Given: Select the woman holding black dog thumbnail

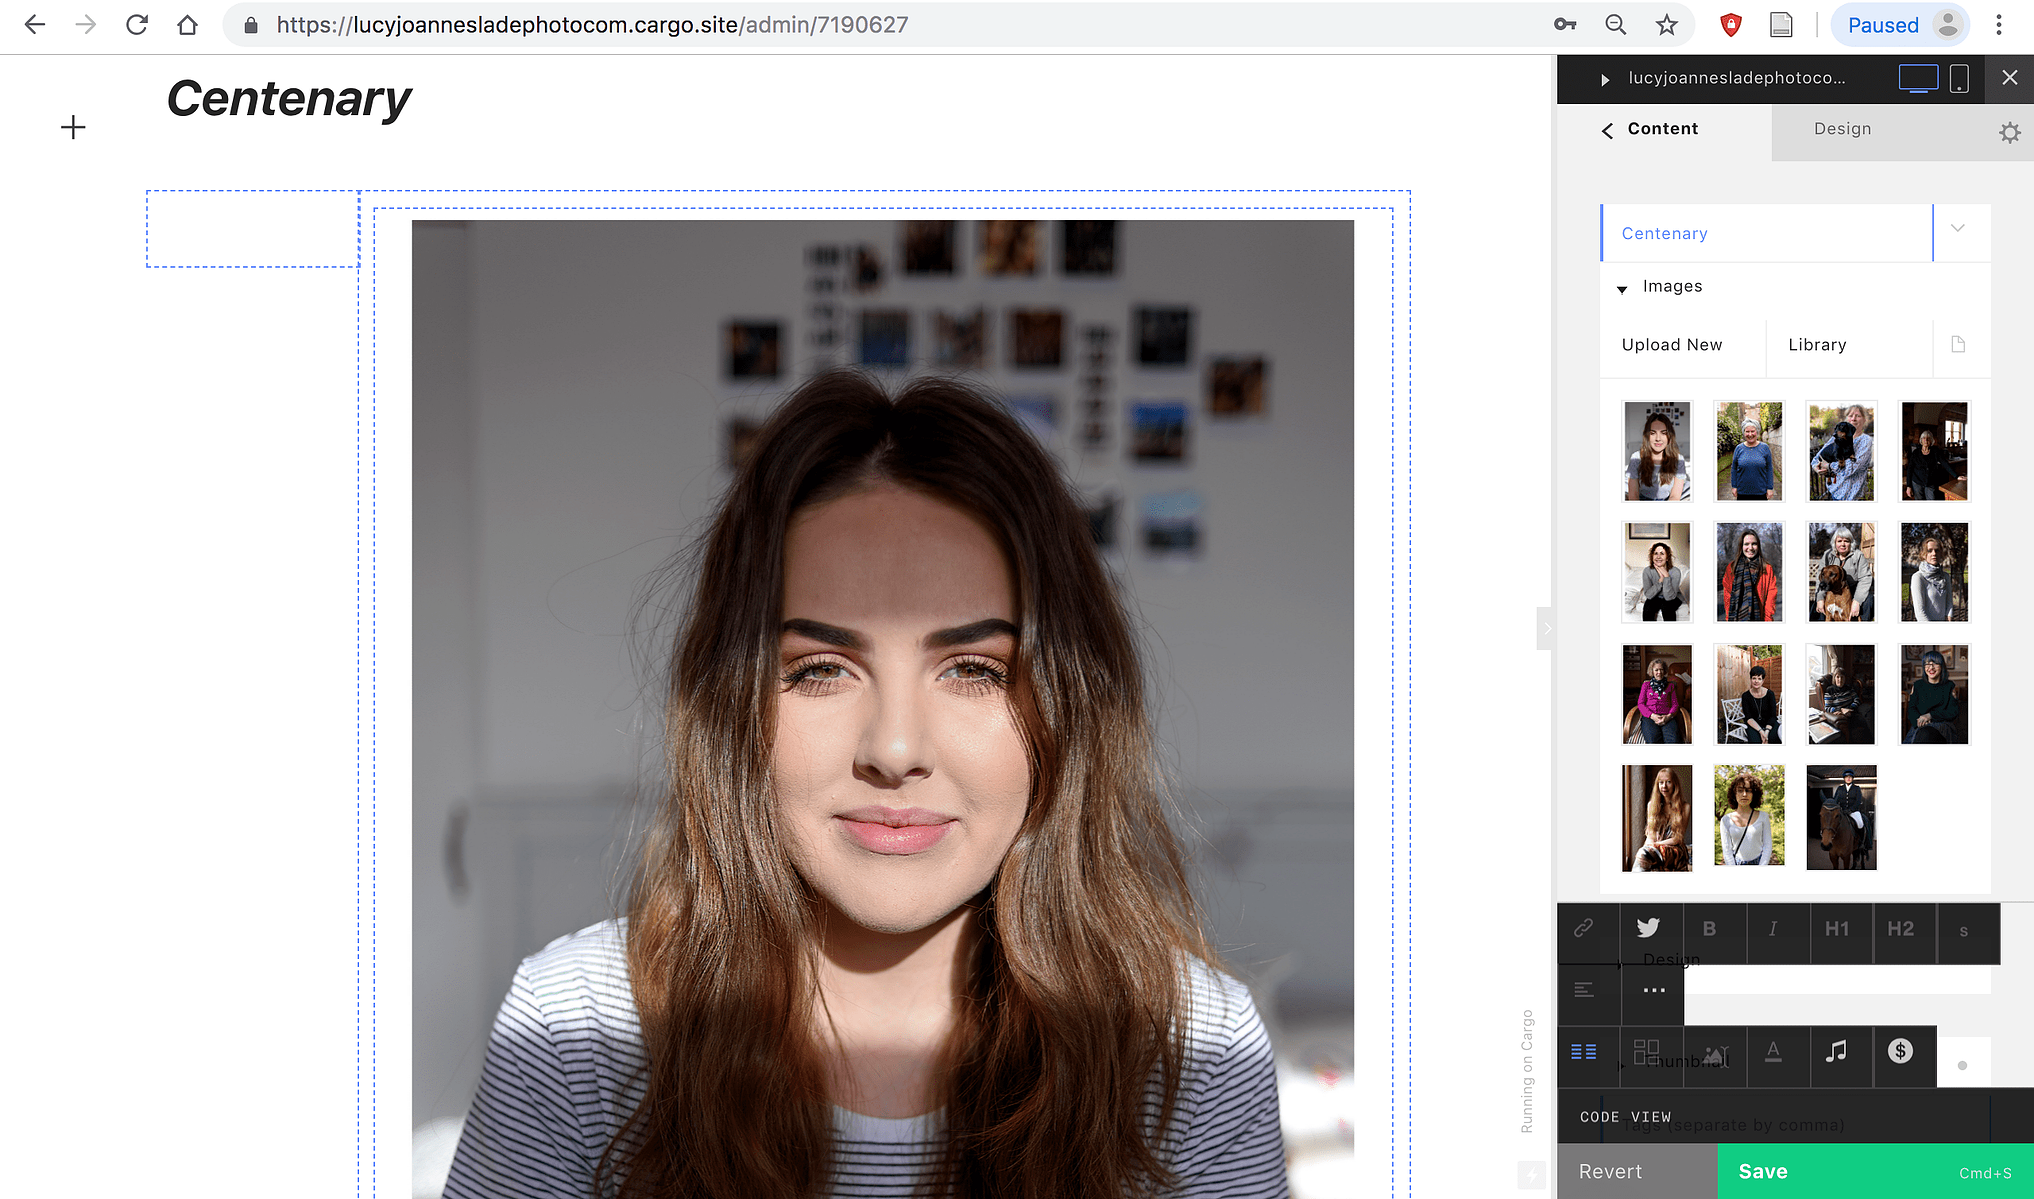Looking at the screenshot, I should pyautogui.click(x=1841, y=451).
